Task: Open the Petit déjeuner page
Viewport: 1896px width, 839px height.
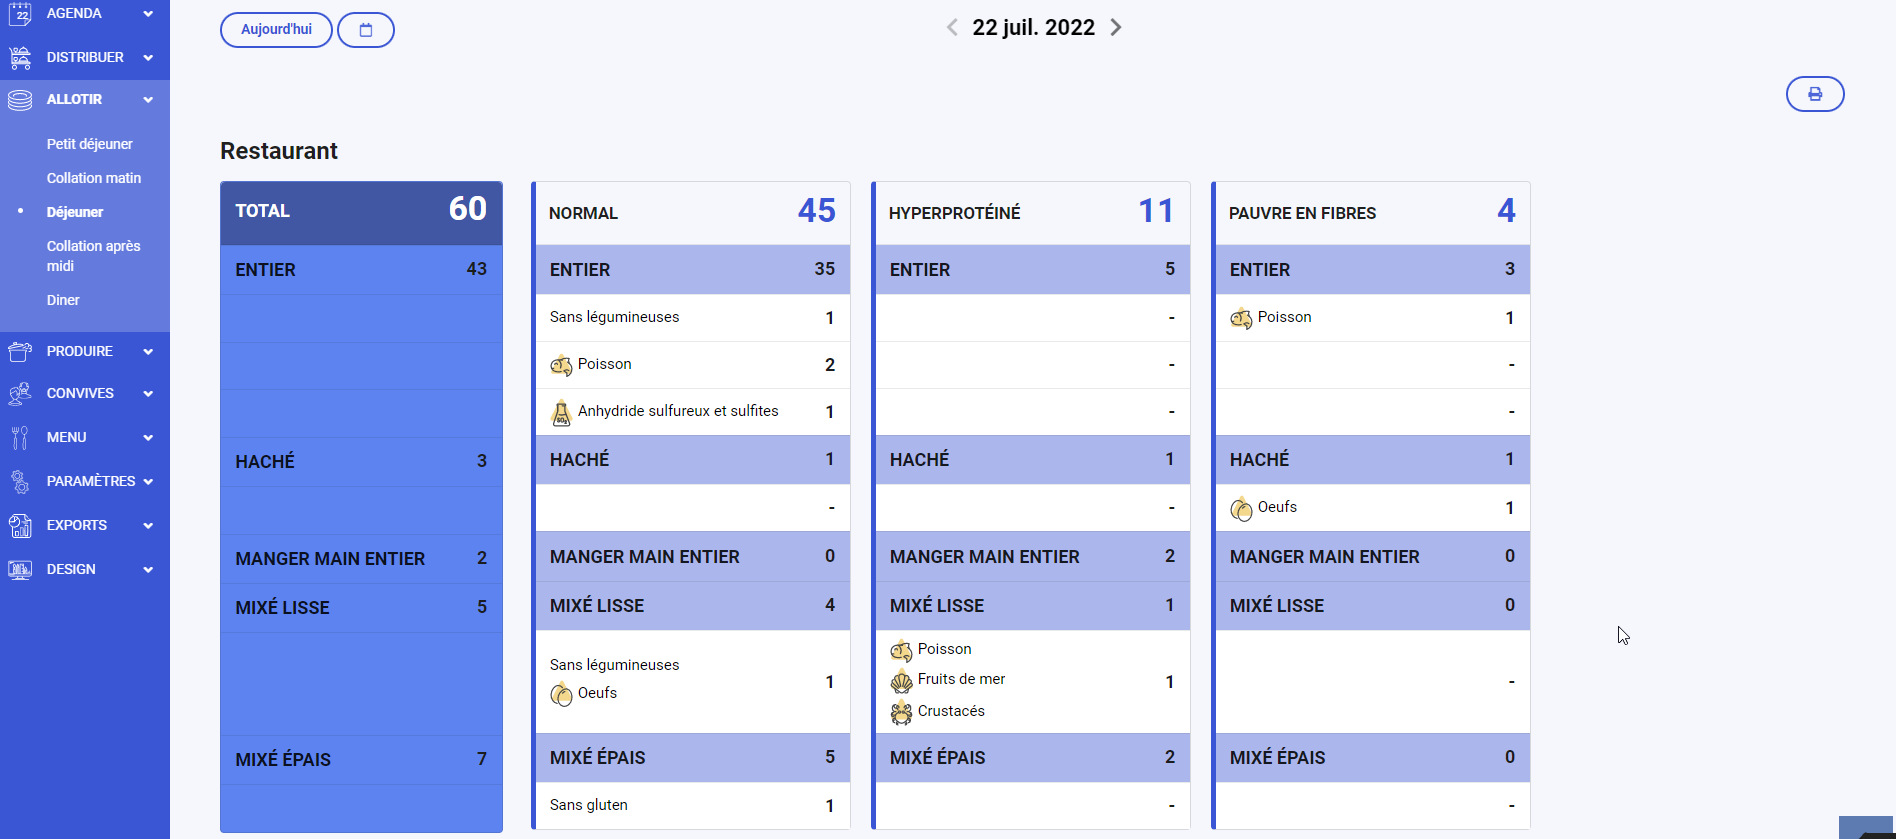Action: click(x=89, y=144)
